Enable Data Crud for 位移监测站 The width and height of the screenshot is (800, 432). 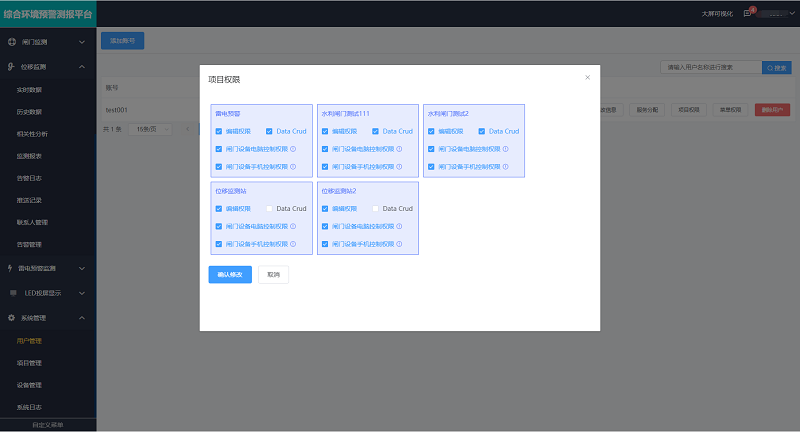coord(270,209)
